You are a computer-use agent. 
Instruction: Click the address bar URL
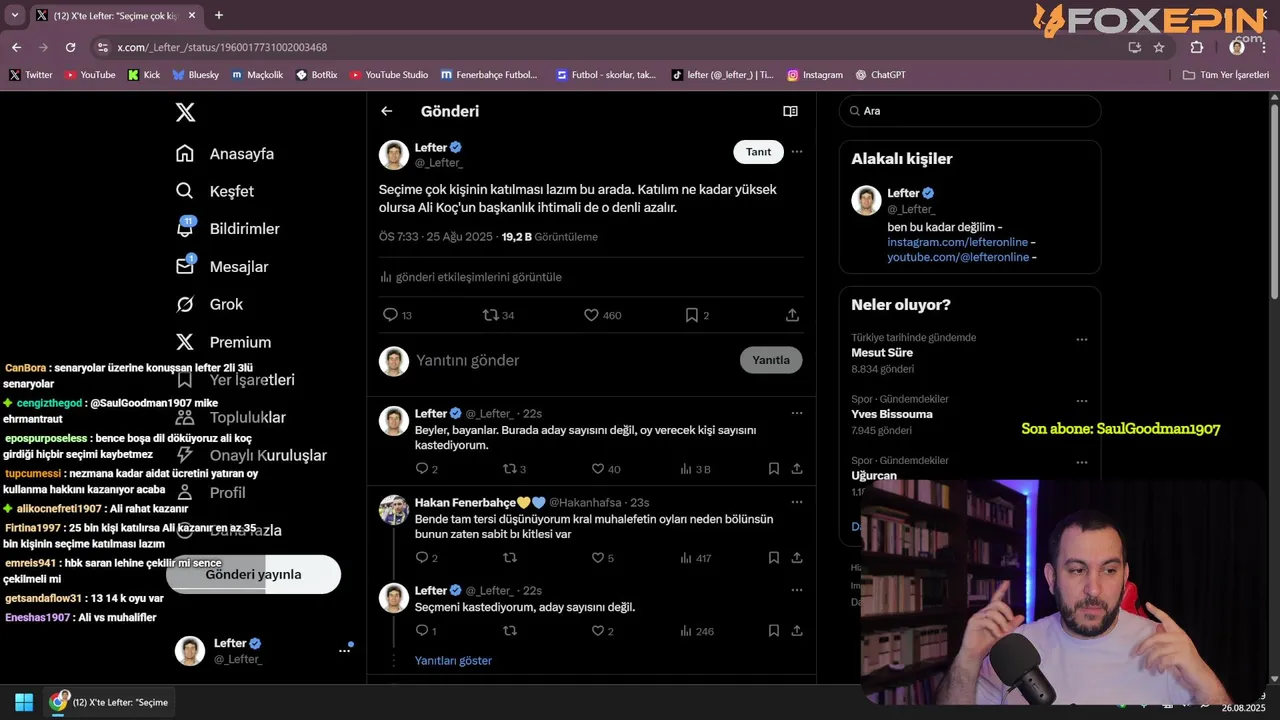point(222,47)
